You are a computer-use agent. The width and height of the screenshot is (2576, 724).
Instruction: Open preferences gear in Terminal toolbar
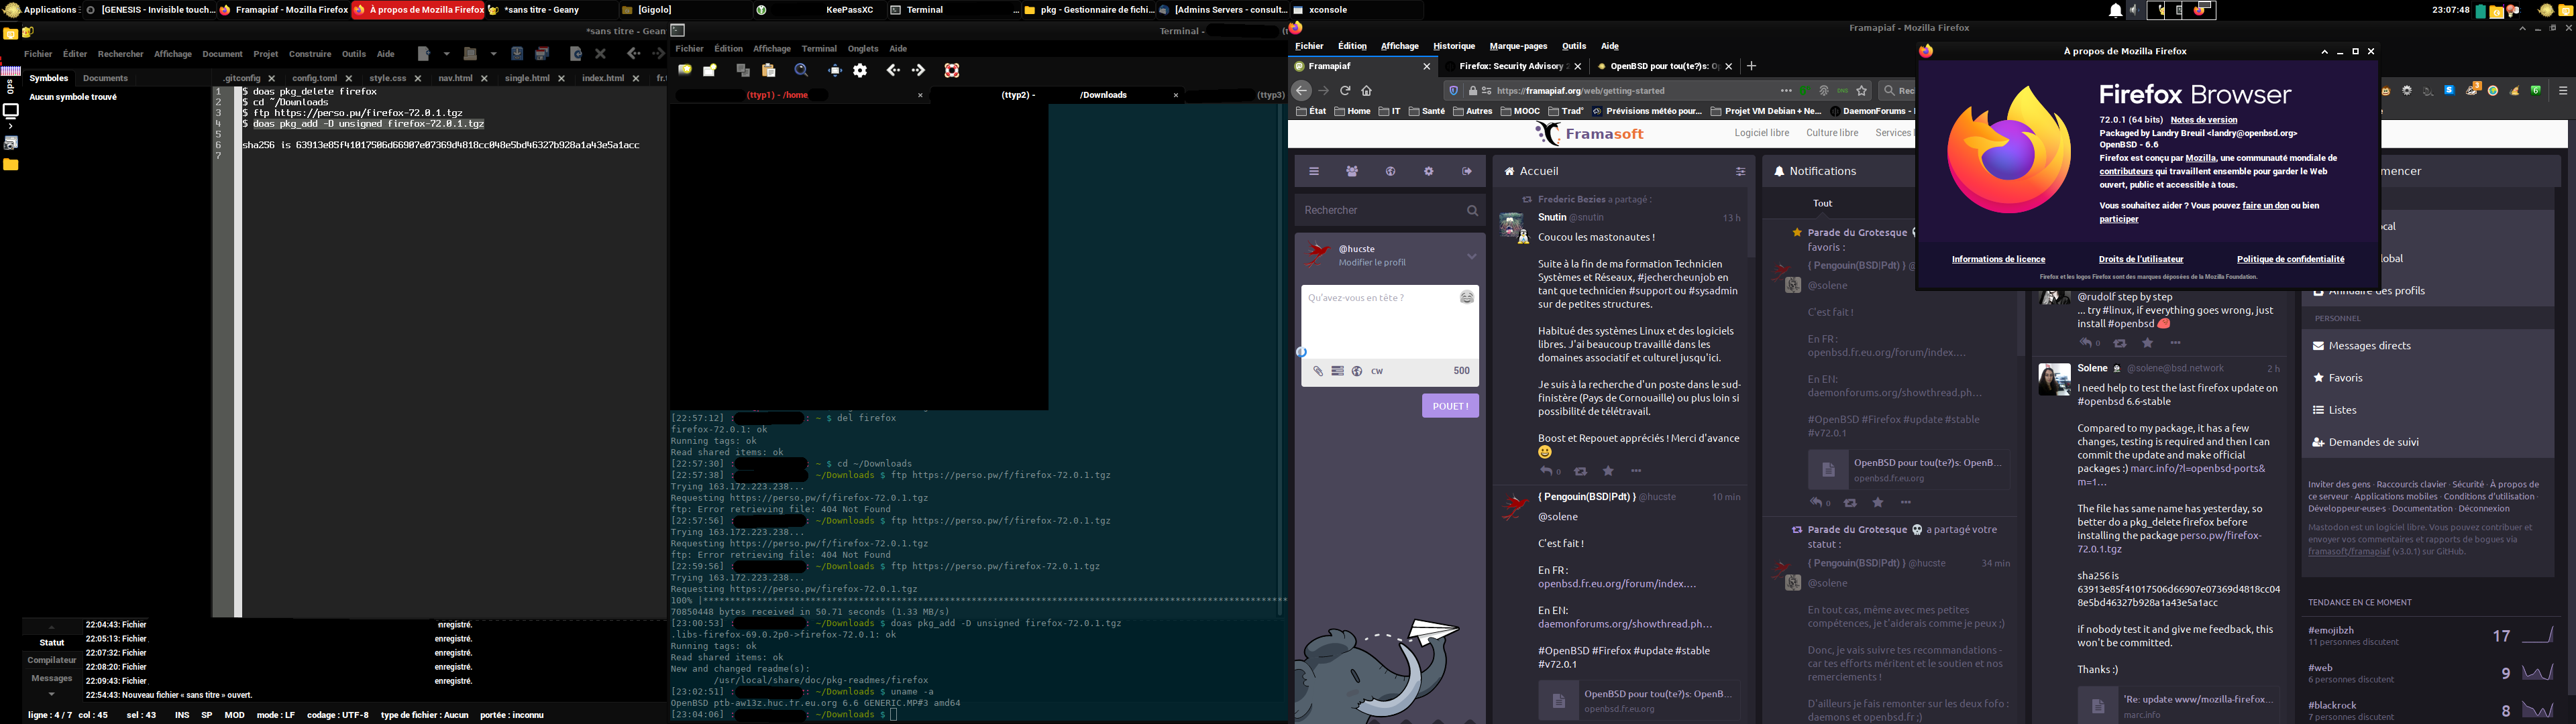[860, 70]
